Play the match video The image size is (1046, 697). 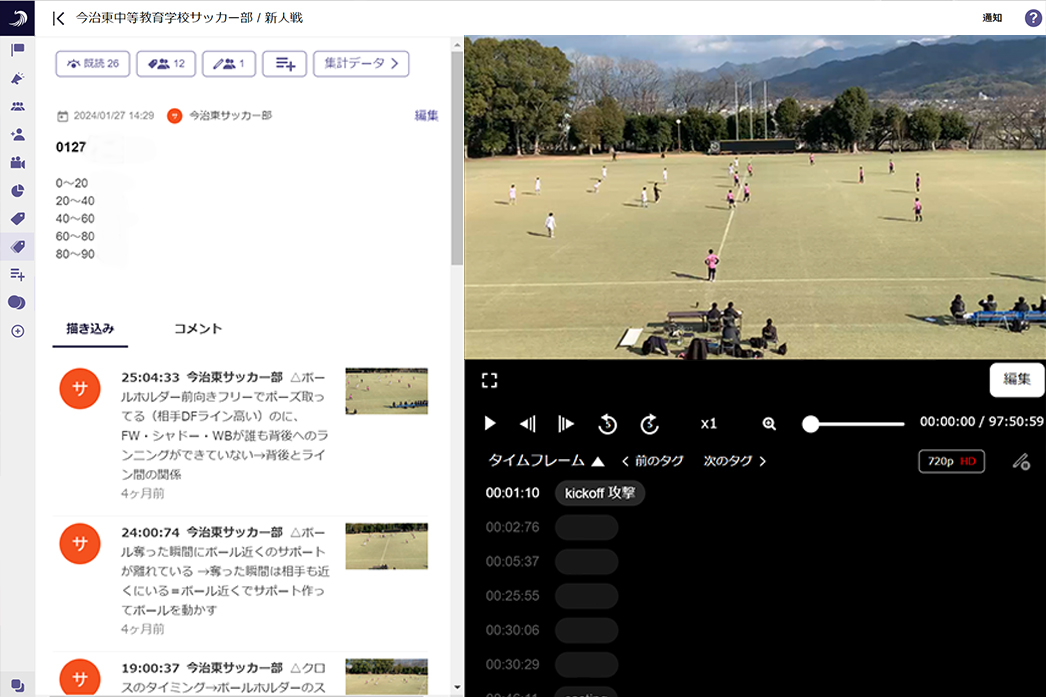tap(490, 423)
